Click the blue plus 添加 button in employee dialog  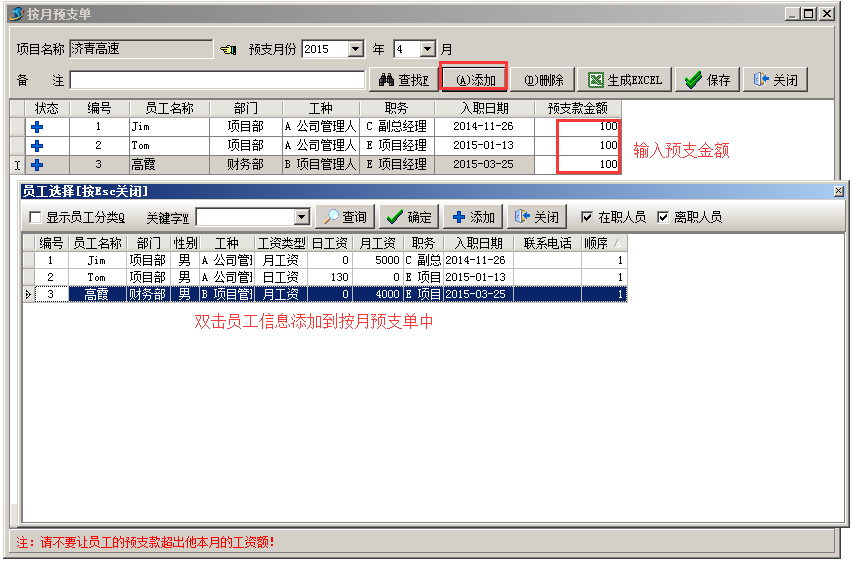pyautogui.click(x=472, y=217)
